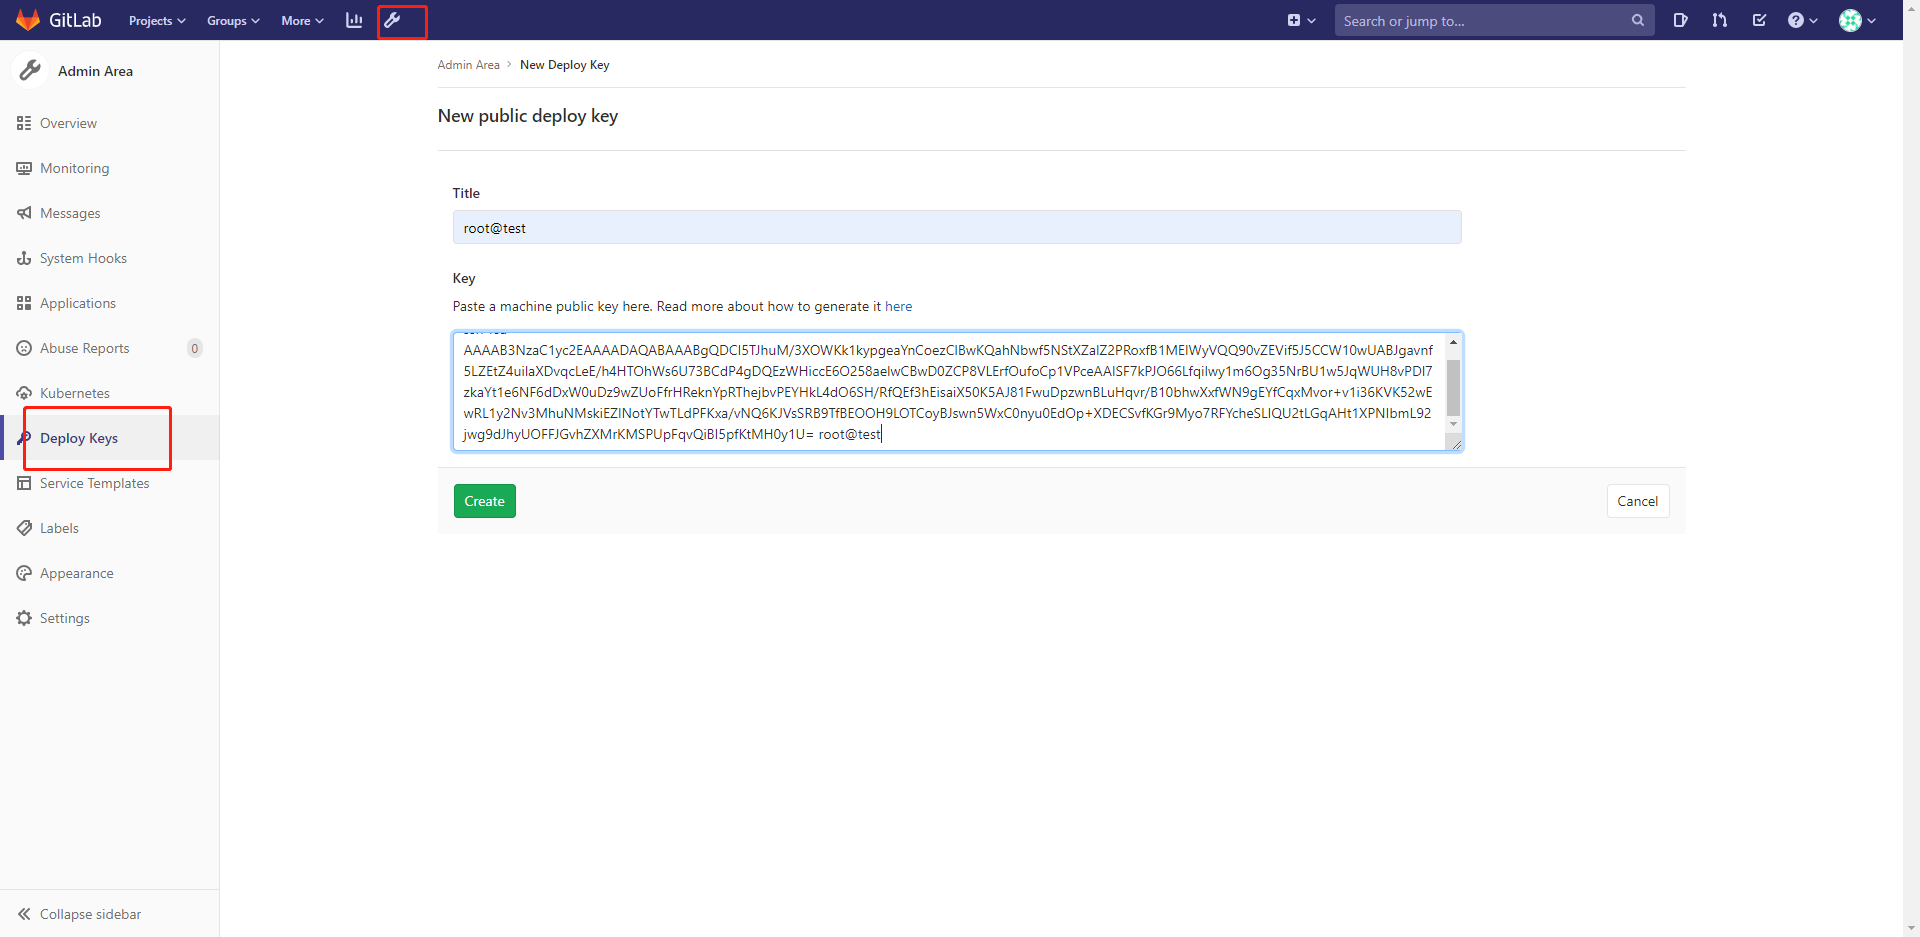Click the Appearance palette icon

(x=24, y=573)
